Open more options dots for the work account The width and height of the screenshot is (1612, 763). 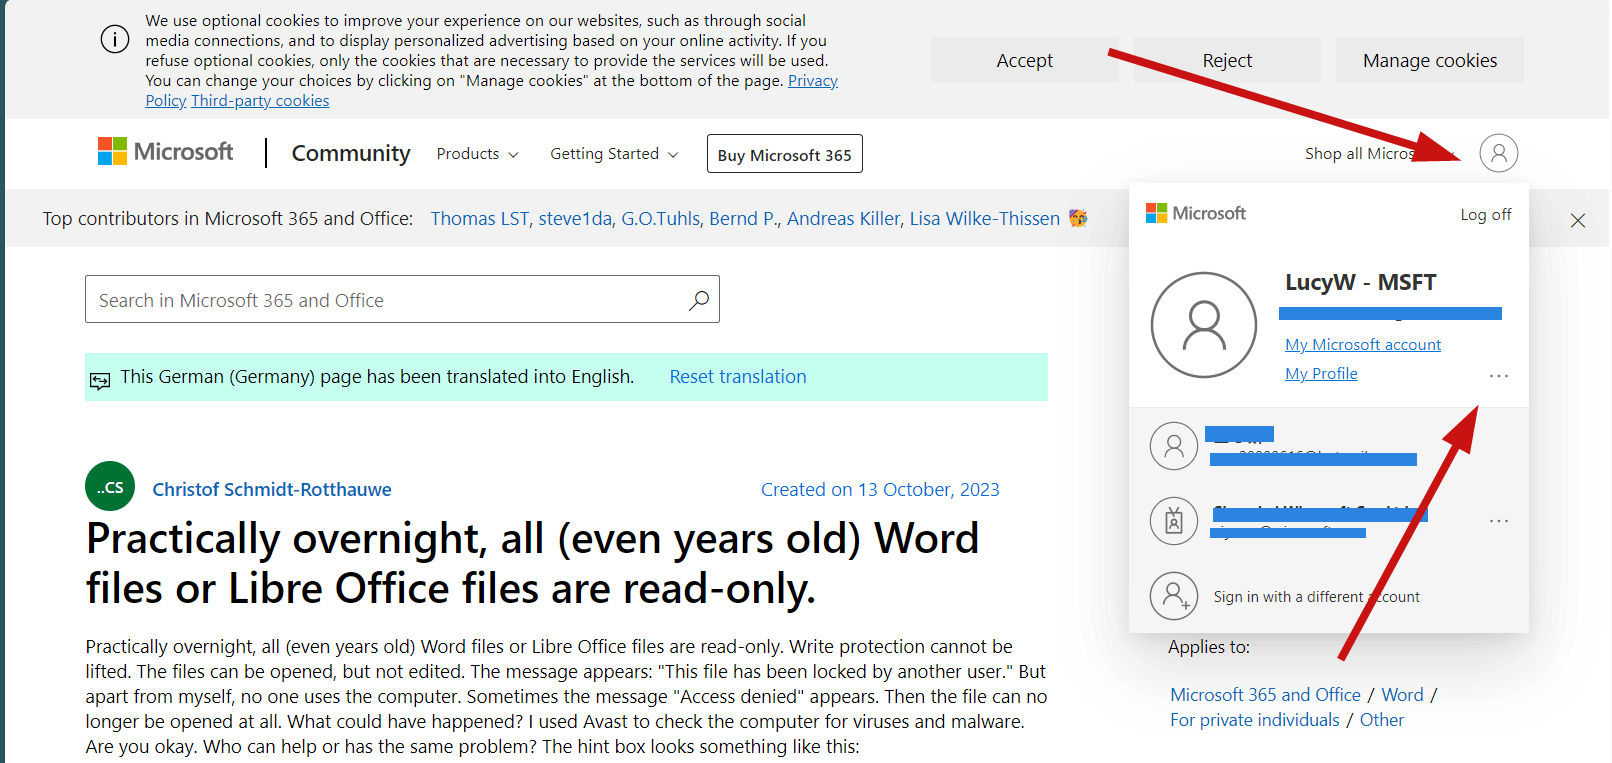pyautogui.click(x=1498, y=521)
